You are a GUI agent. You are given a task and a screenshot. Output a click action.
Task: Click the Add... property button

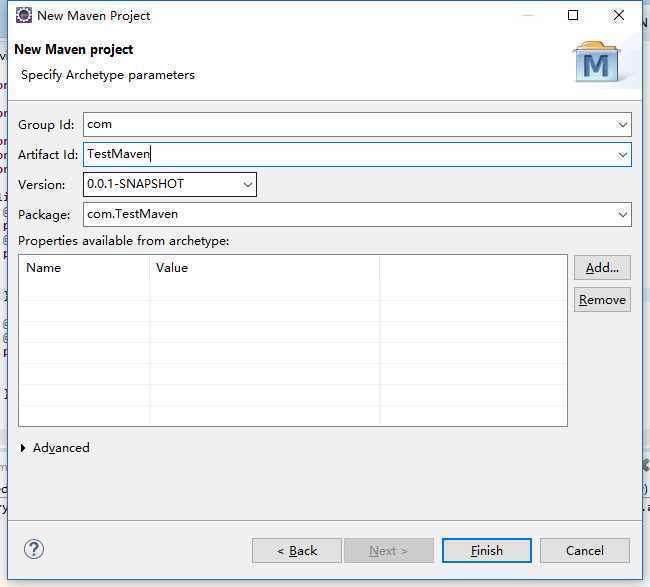click(602, 268)
